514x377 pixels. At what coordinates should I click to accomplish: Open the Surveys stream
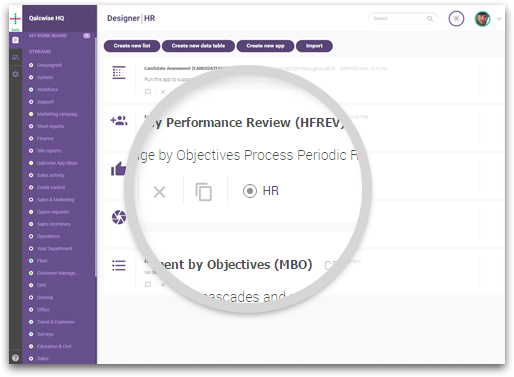45,334
